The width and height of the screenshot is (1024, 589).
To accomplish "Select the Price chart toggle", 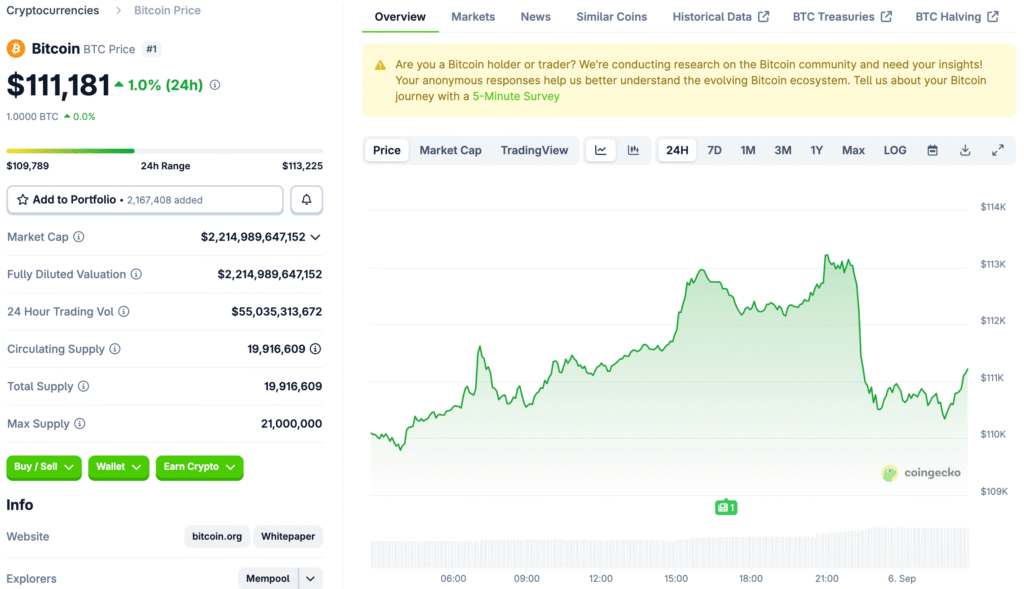I will (x=387, y=150).
